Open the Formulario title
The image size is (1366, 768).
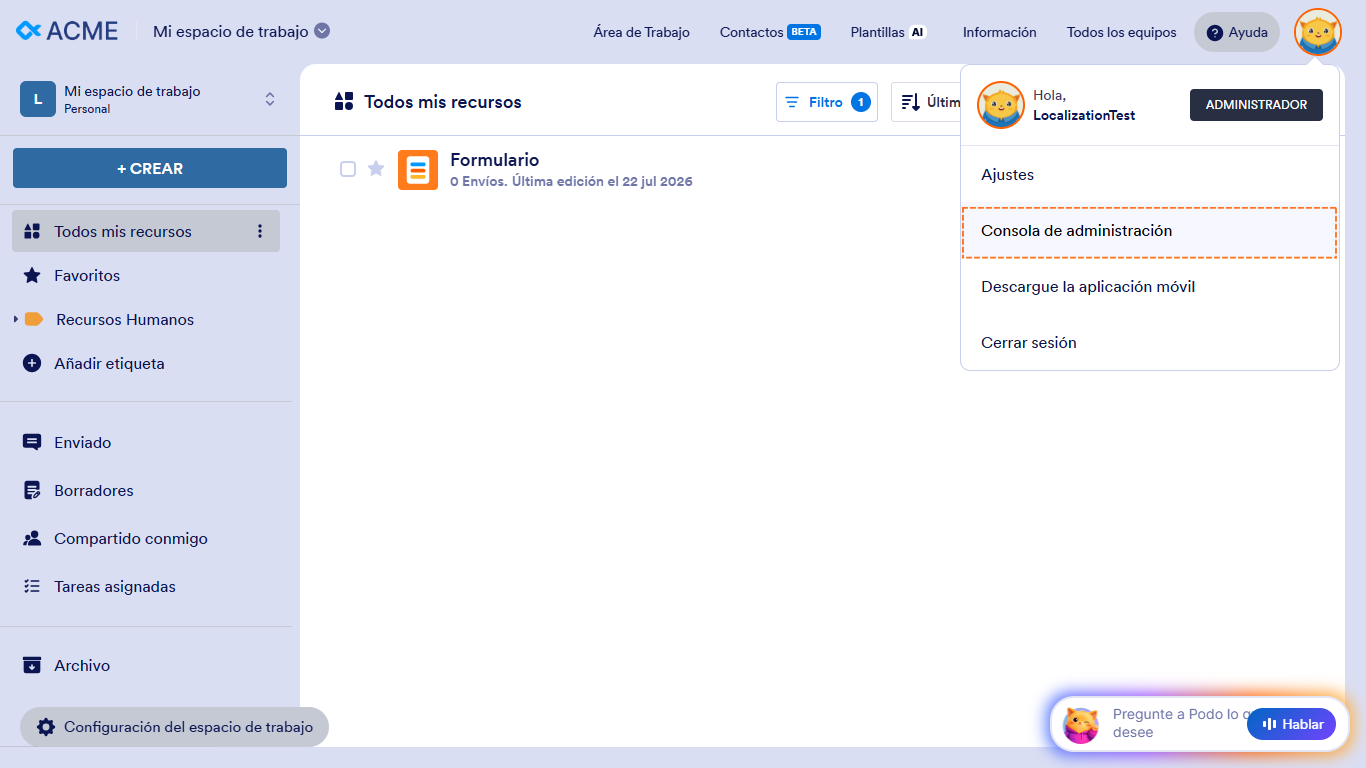click(x=494, y=160)
